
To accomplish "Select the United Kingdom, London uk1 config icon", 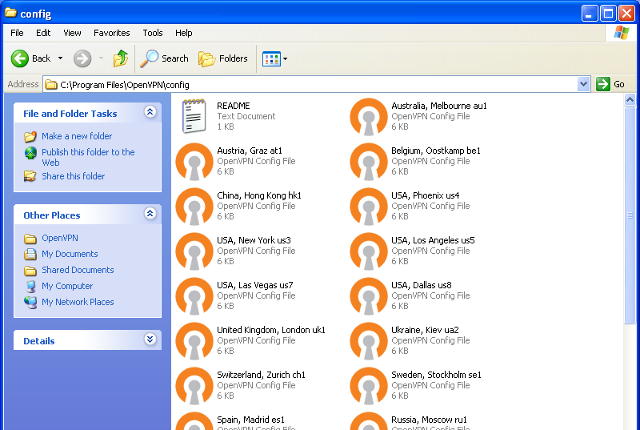I will 194,341.
